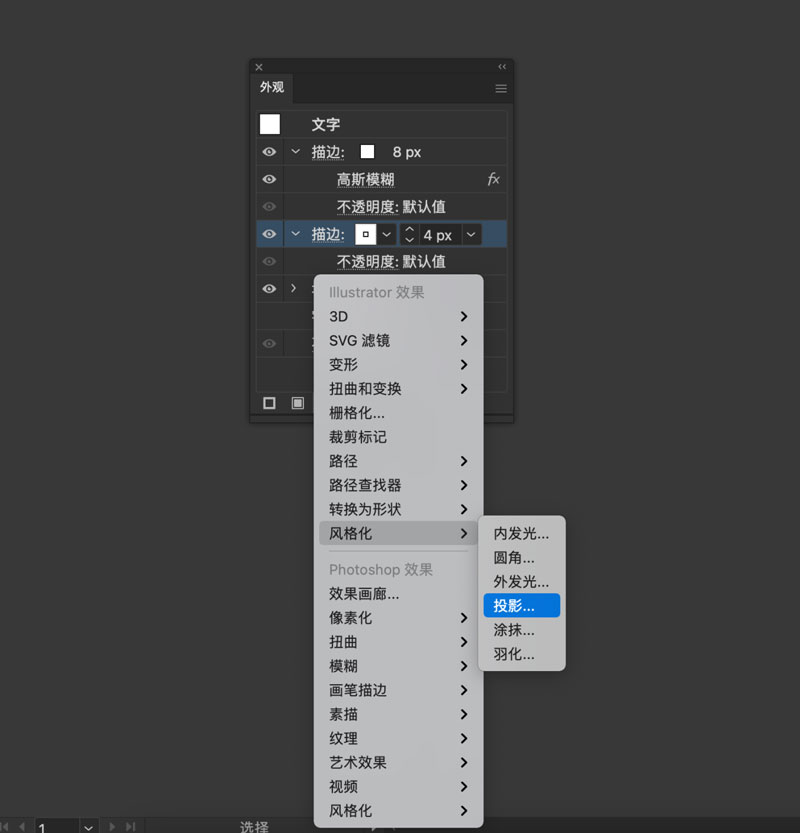Open 效果画廊... from Photoshop effects

(398, 594)
